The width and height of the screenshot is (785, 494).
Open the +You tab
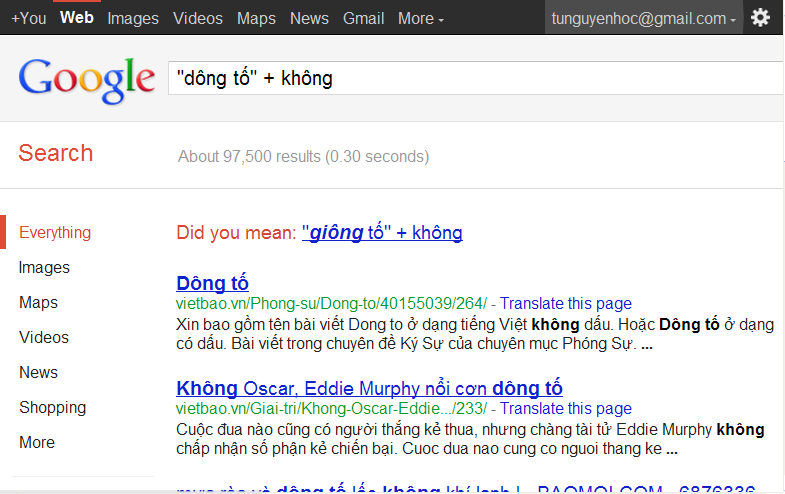point(28,18)
